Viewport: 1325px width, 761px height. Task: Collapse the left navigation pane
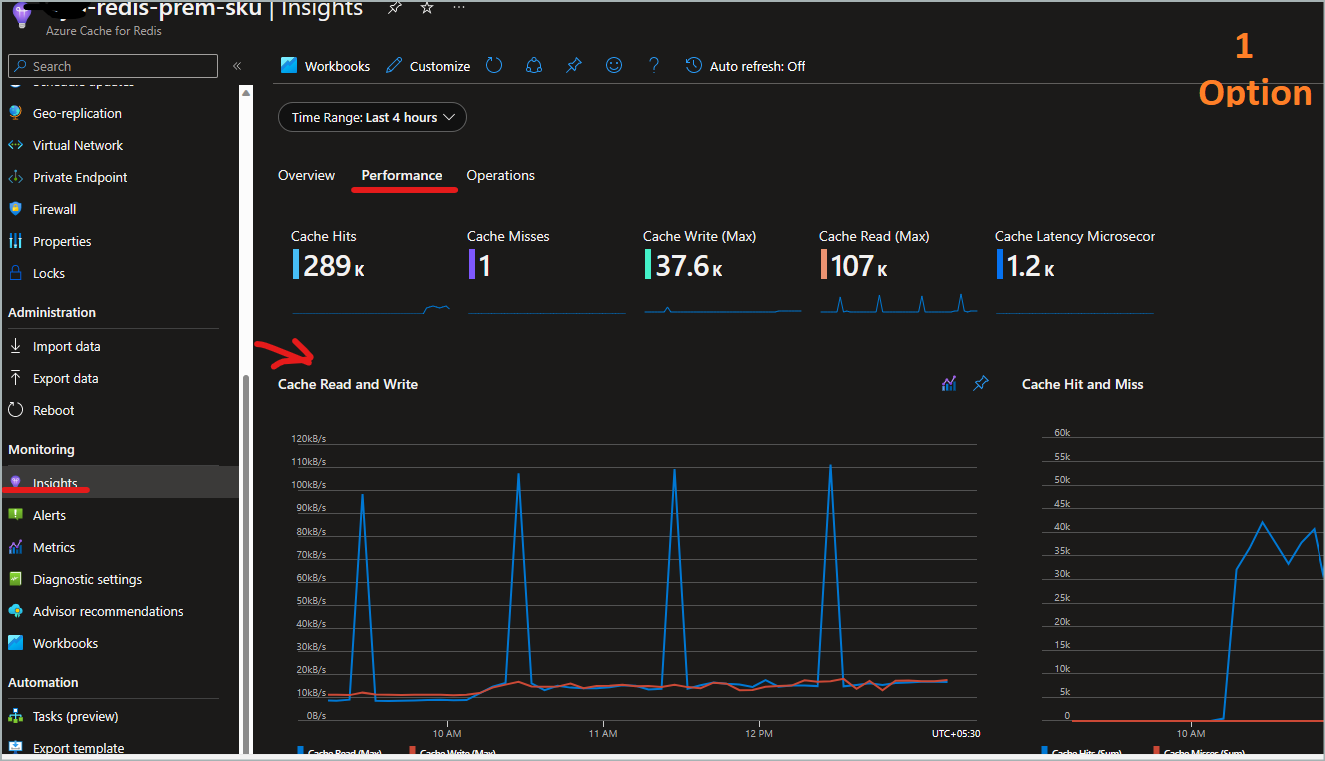tap(237, 66)
